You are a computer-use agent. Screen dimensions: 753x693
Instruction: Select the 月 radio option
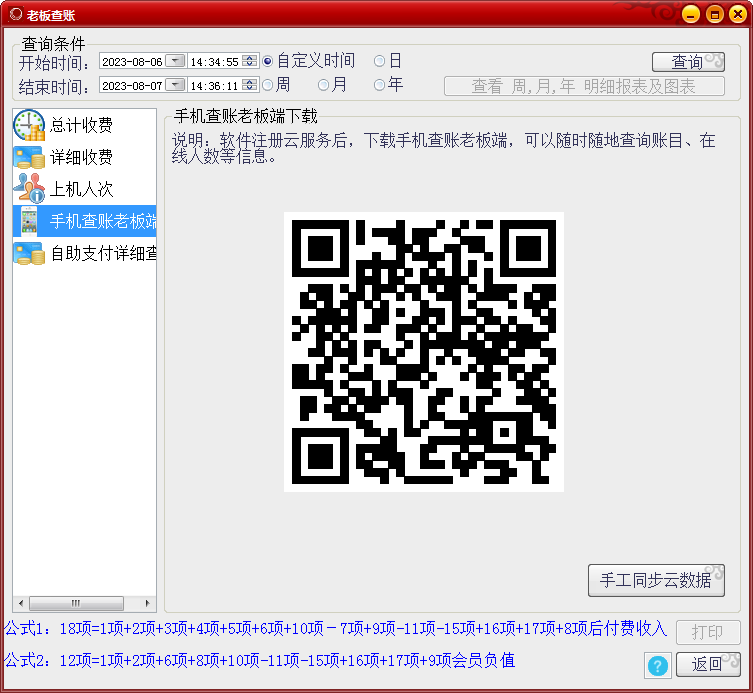pyautogui.click(x=332, y=85)
